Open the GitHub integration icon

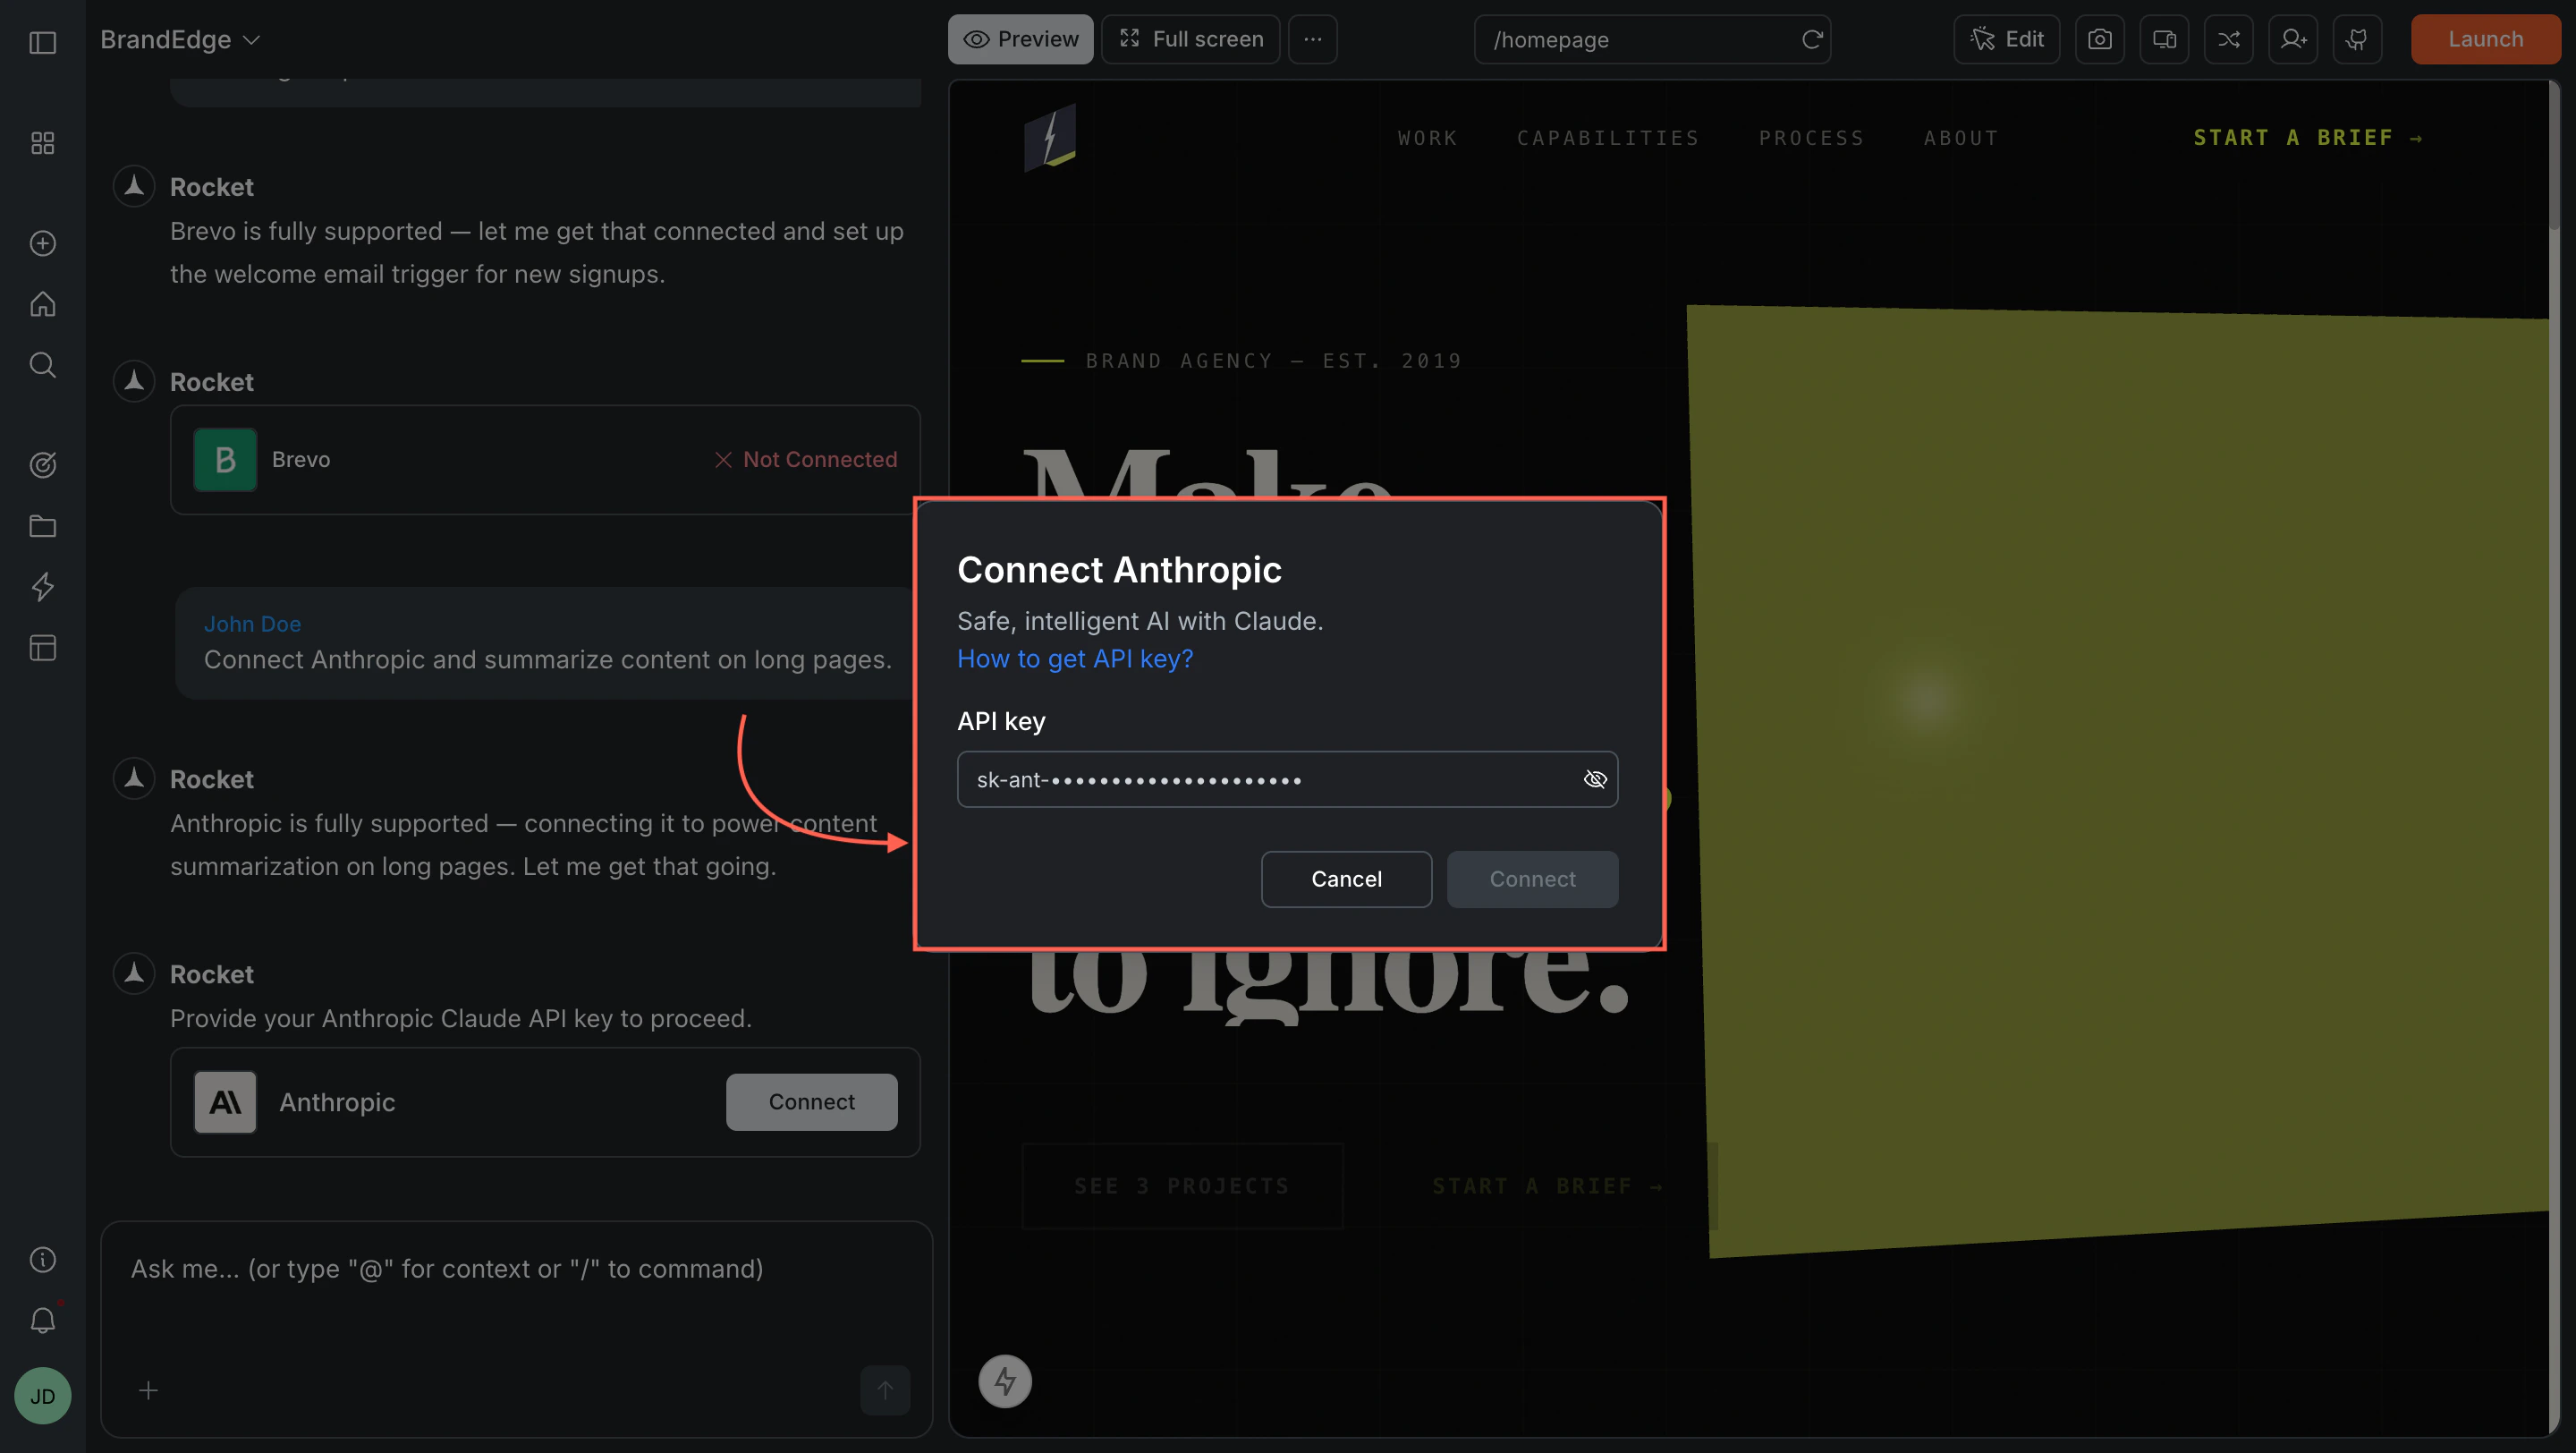click(x=2357, y=39)
